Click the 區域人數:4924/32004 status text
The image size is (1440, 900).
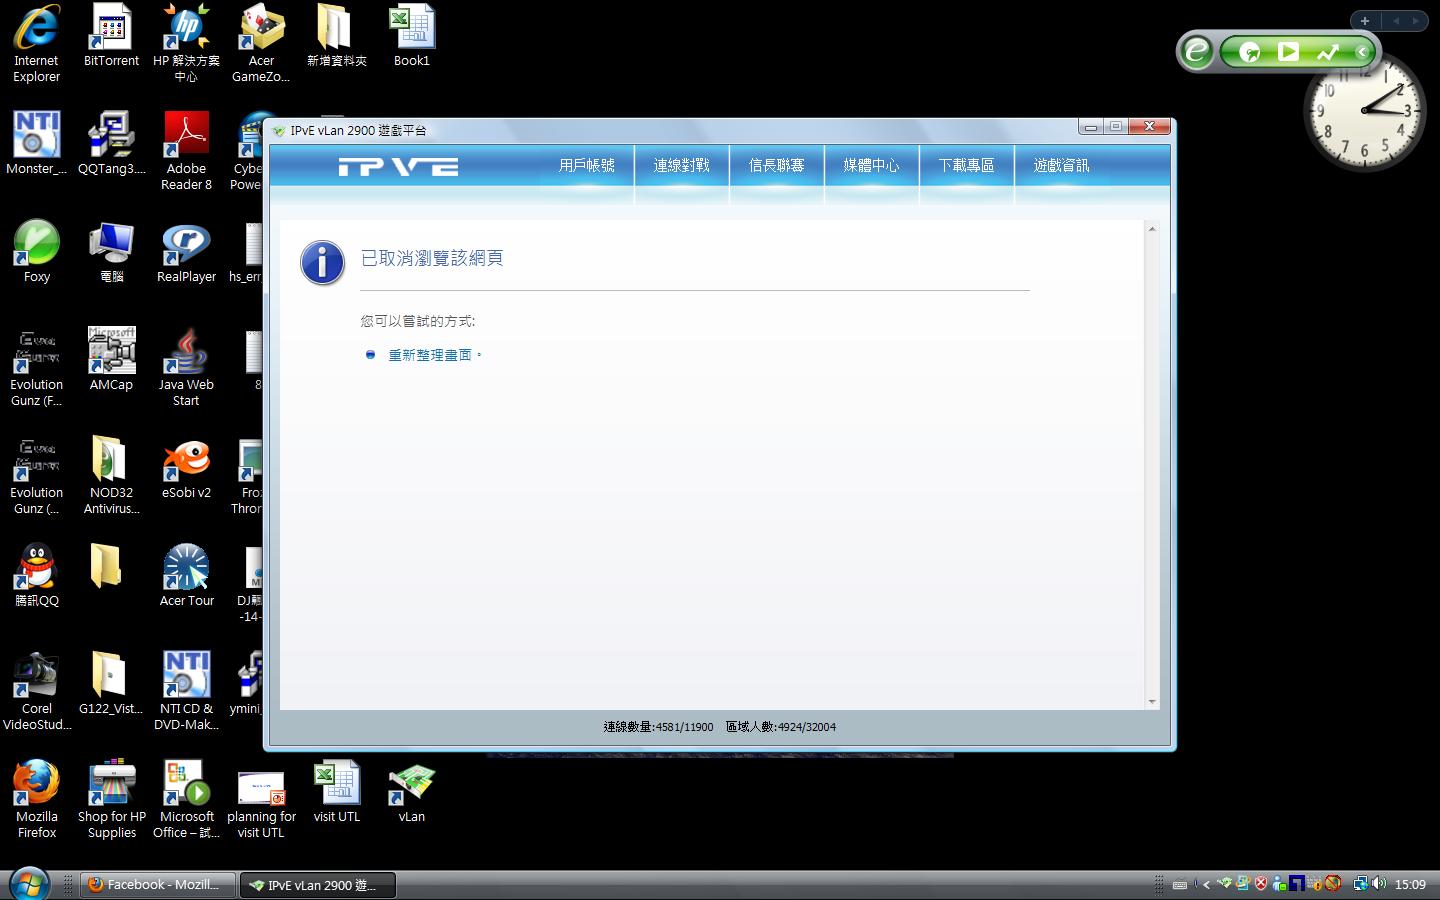(781, 727)
